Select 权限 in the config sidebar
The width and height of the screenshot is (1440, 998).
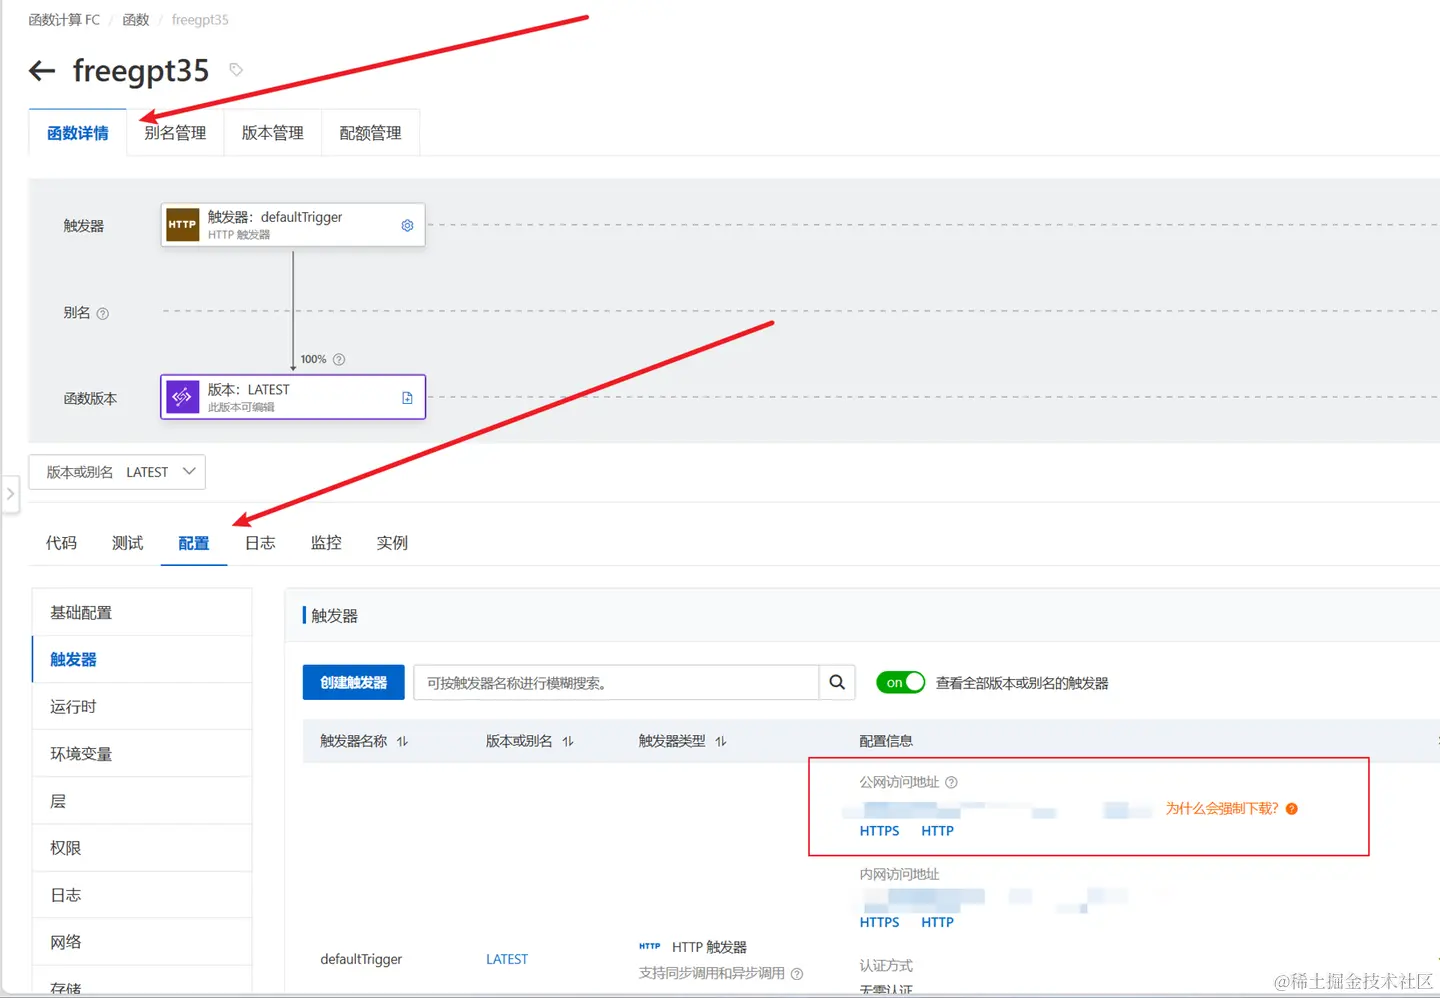tap(142, 847)
